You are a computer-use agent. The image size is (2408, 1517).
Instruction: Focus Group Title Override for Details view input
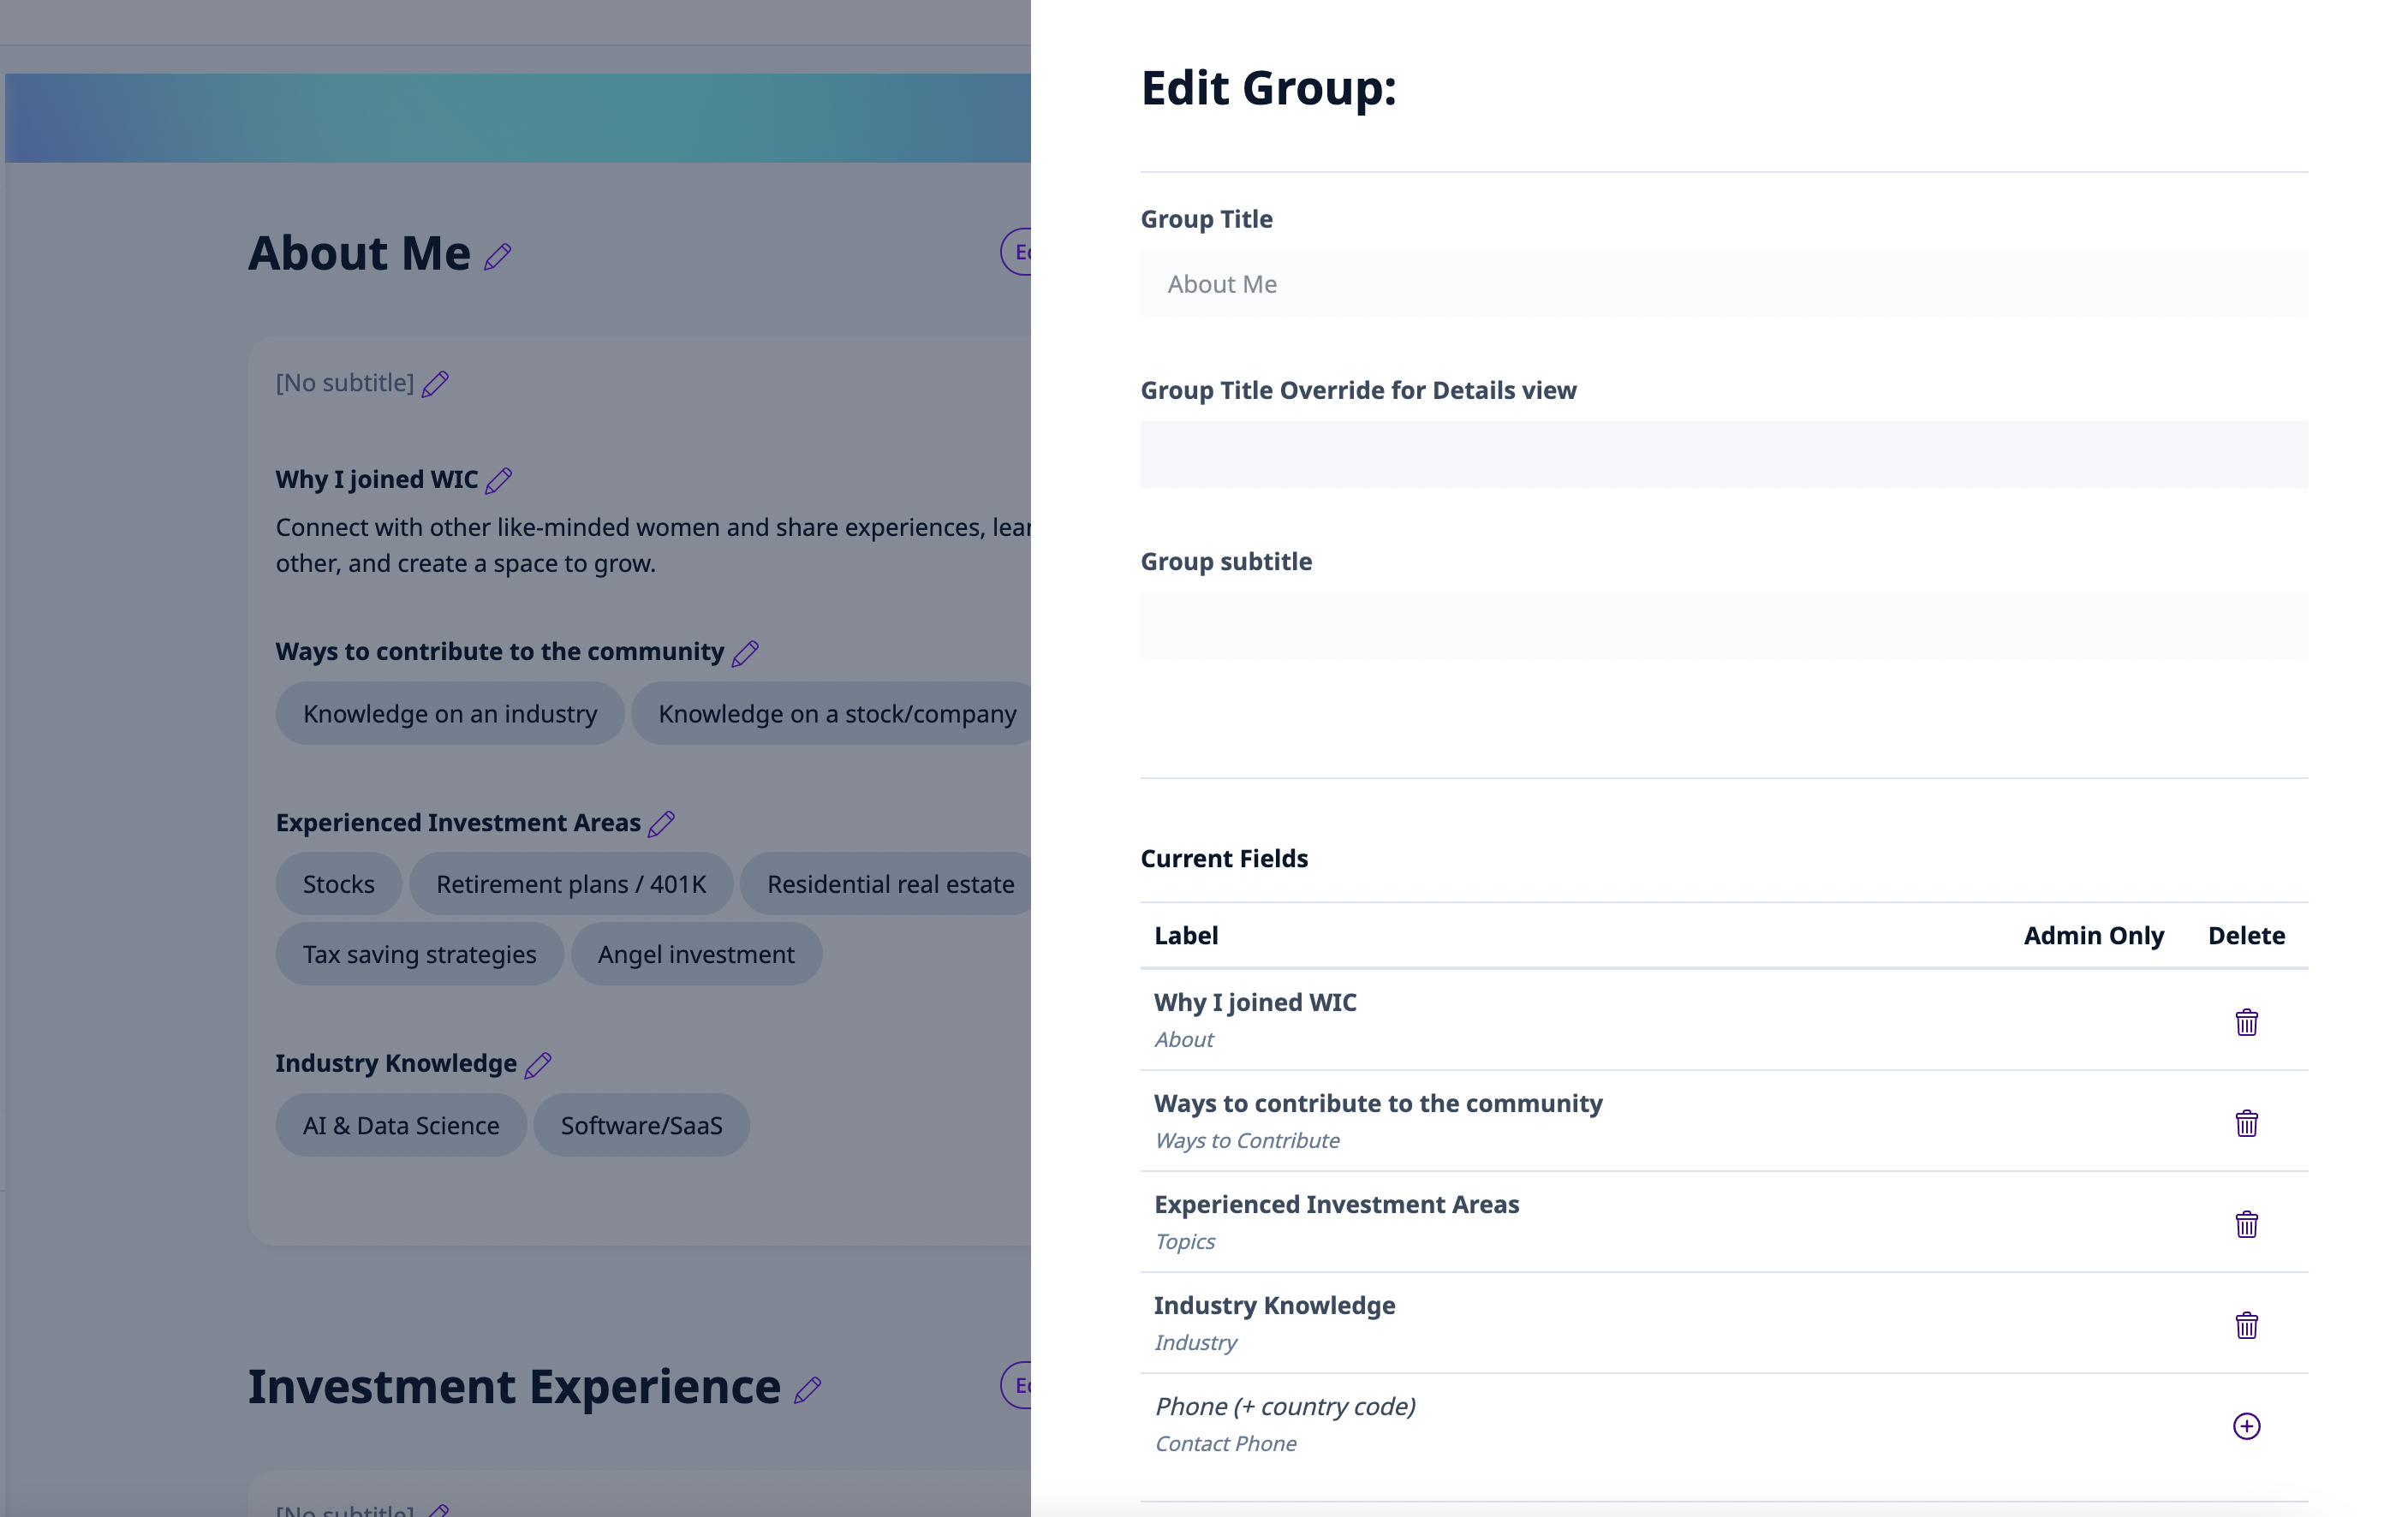tap(1723, 455)
